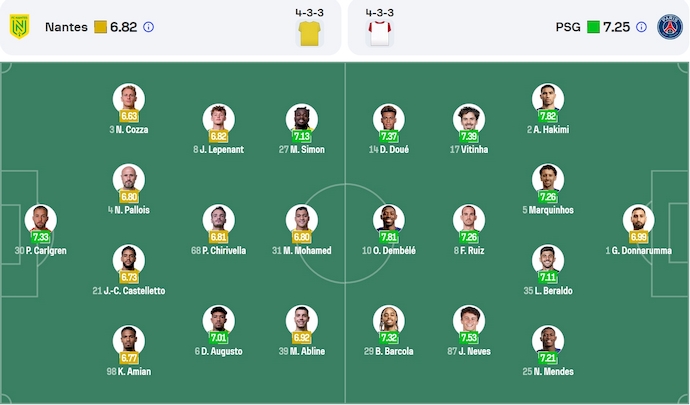Image resolution: width=690 pixels, height=405 pixels.
Task: Click the white PSG jersey icon
Action: click(379, 33)
